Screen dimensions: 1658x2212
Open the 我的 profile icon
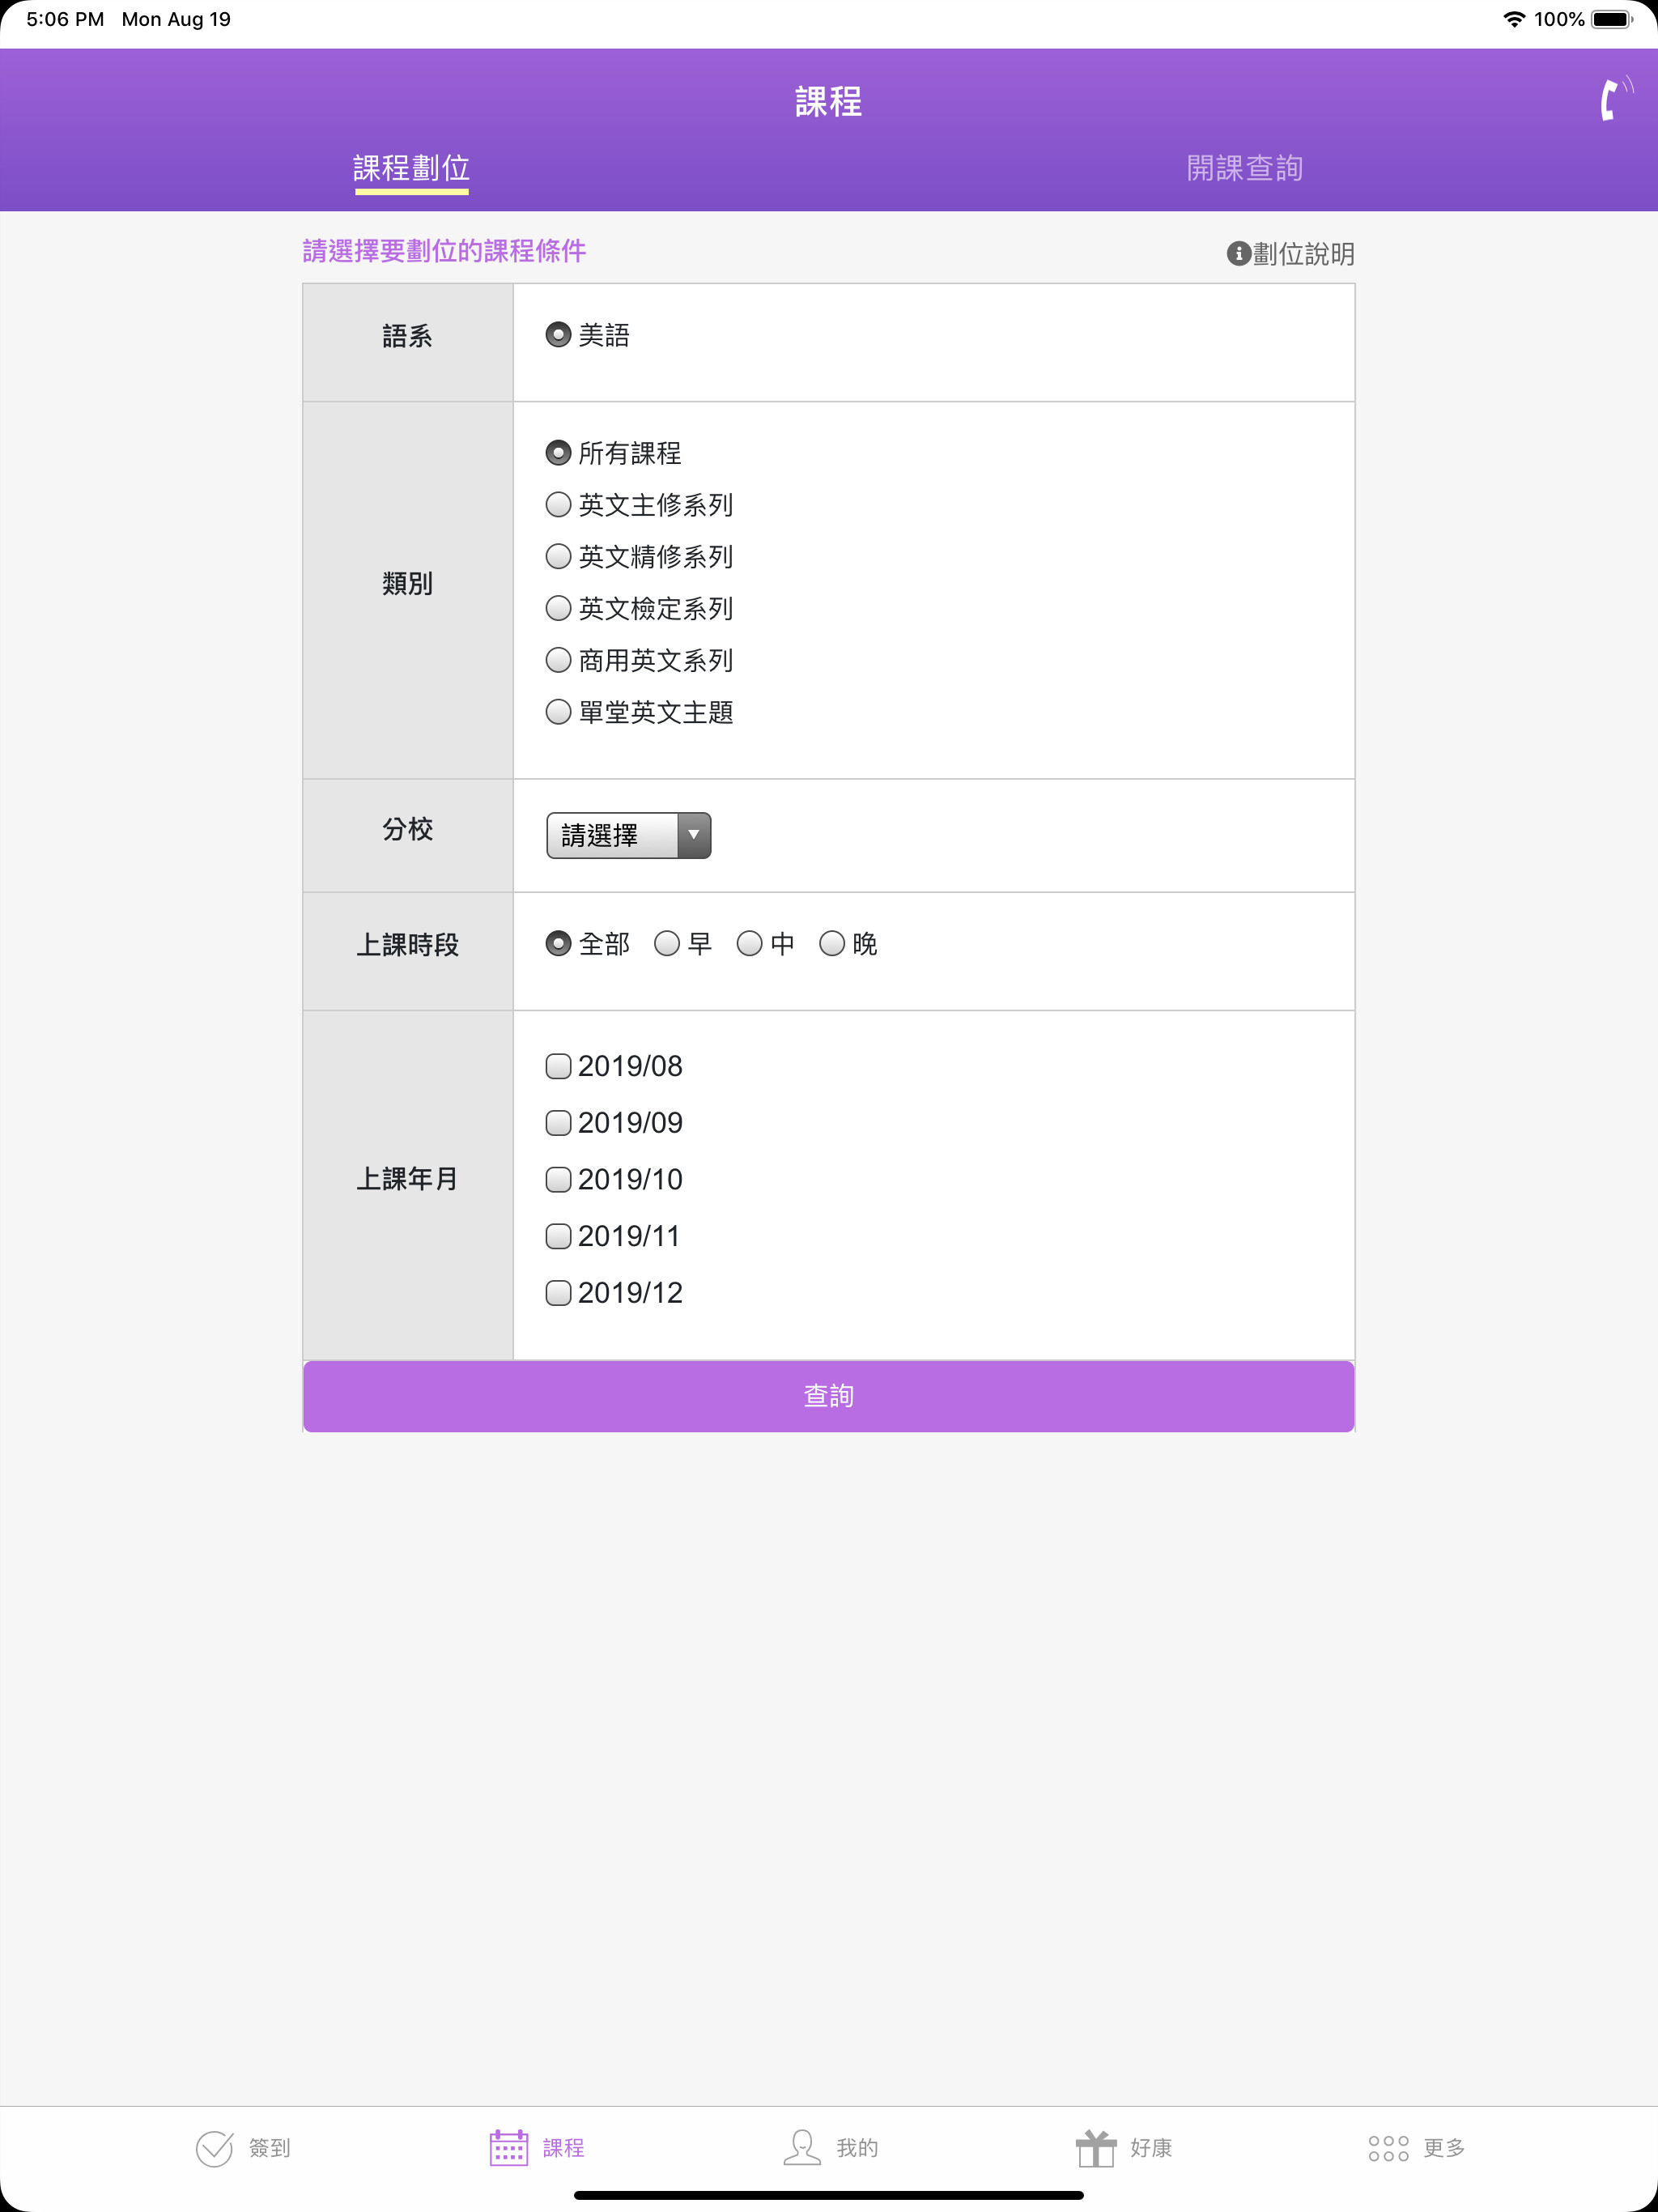coord(802,2148)
